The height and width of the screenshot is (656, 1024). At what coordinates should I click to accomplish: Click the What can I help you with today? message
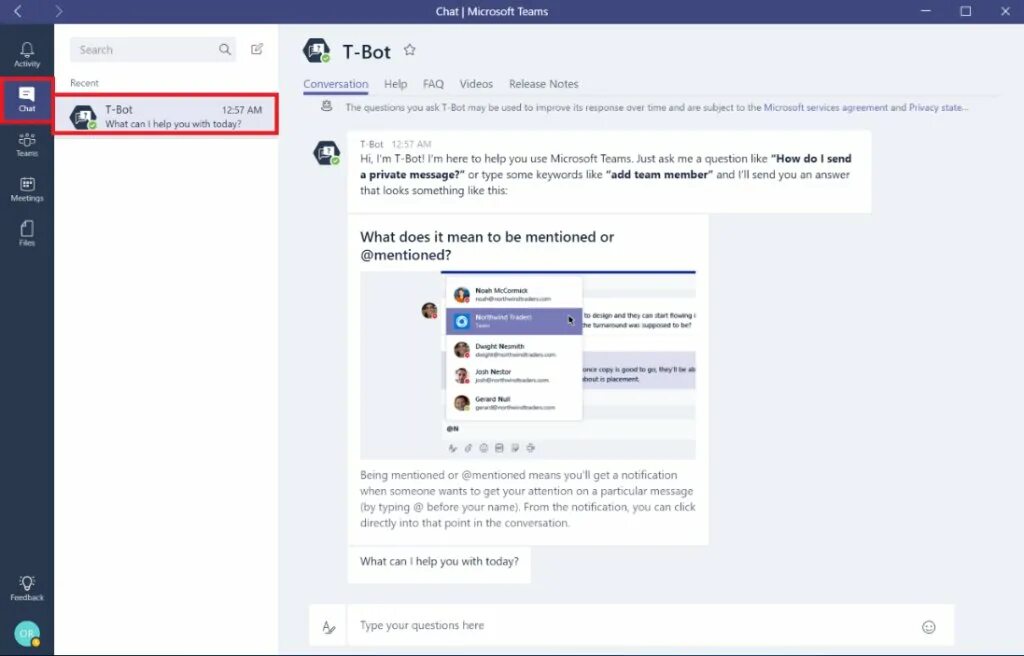tap(439, 561)
